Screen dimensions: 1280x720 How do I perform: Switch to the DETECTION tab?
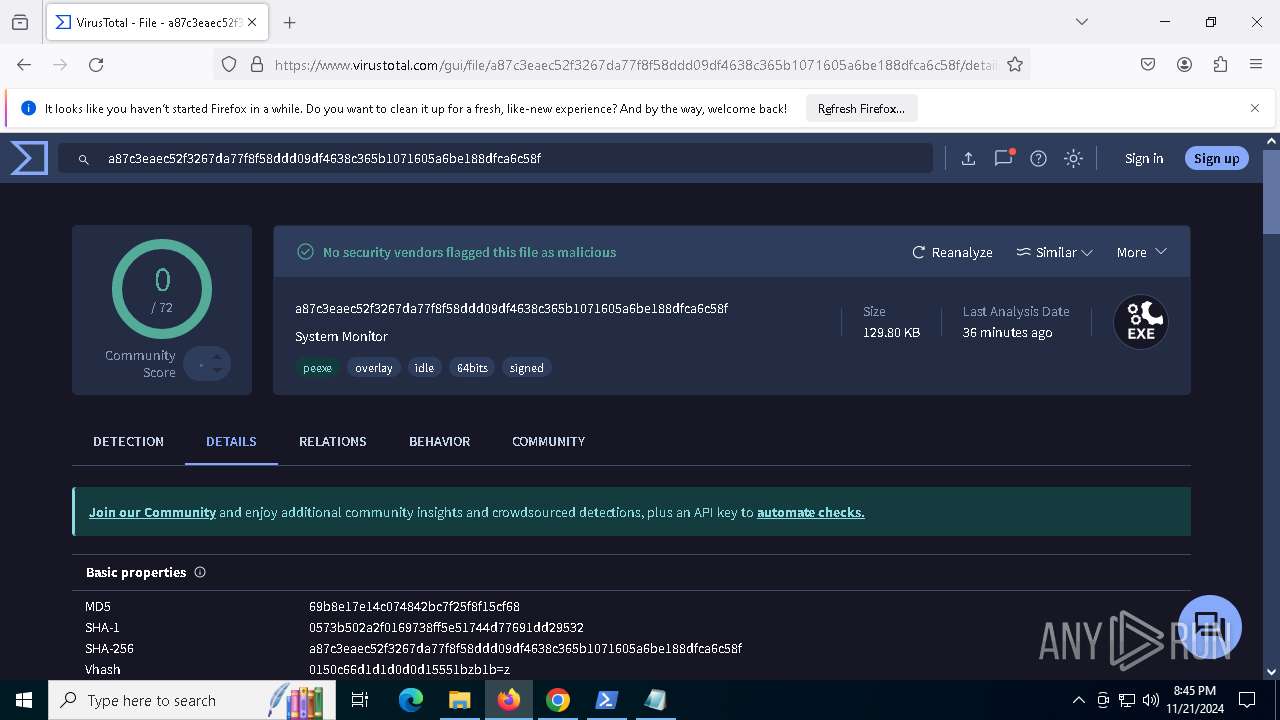128,441
